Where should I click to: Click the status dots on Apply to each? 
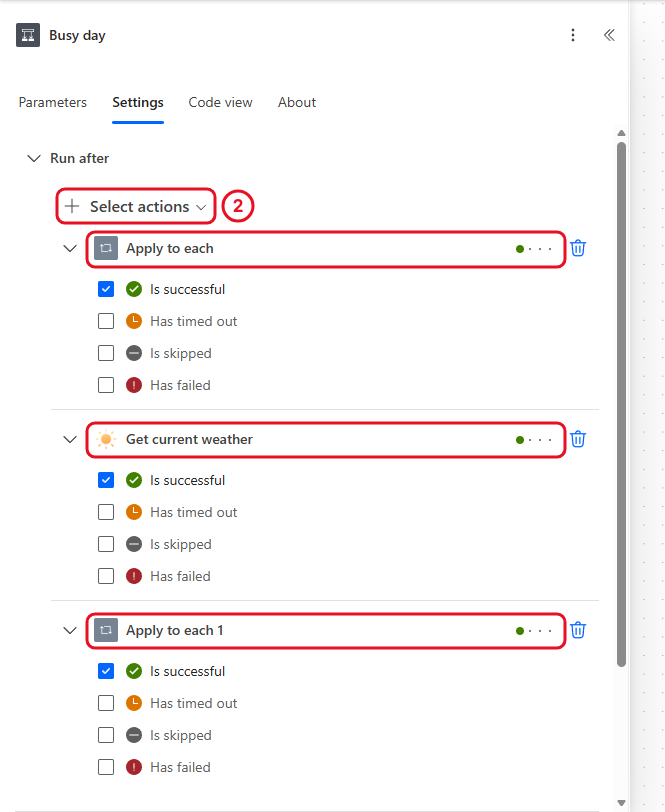click(534, 249)
